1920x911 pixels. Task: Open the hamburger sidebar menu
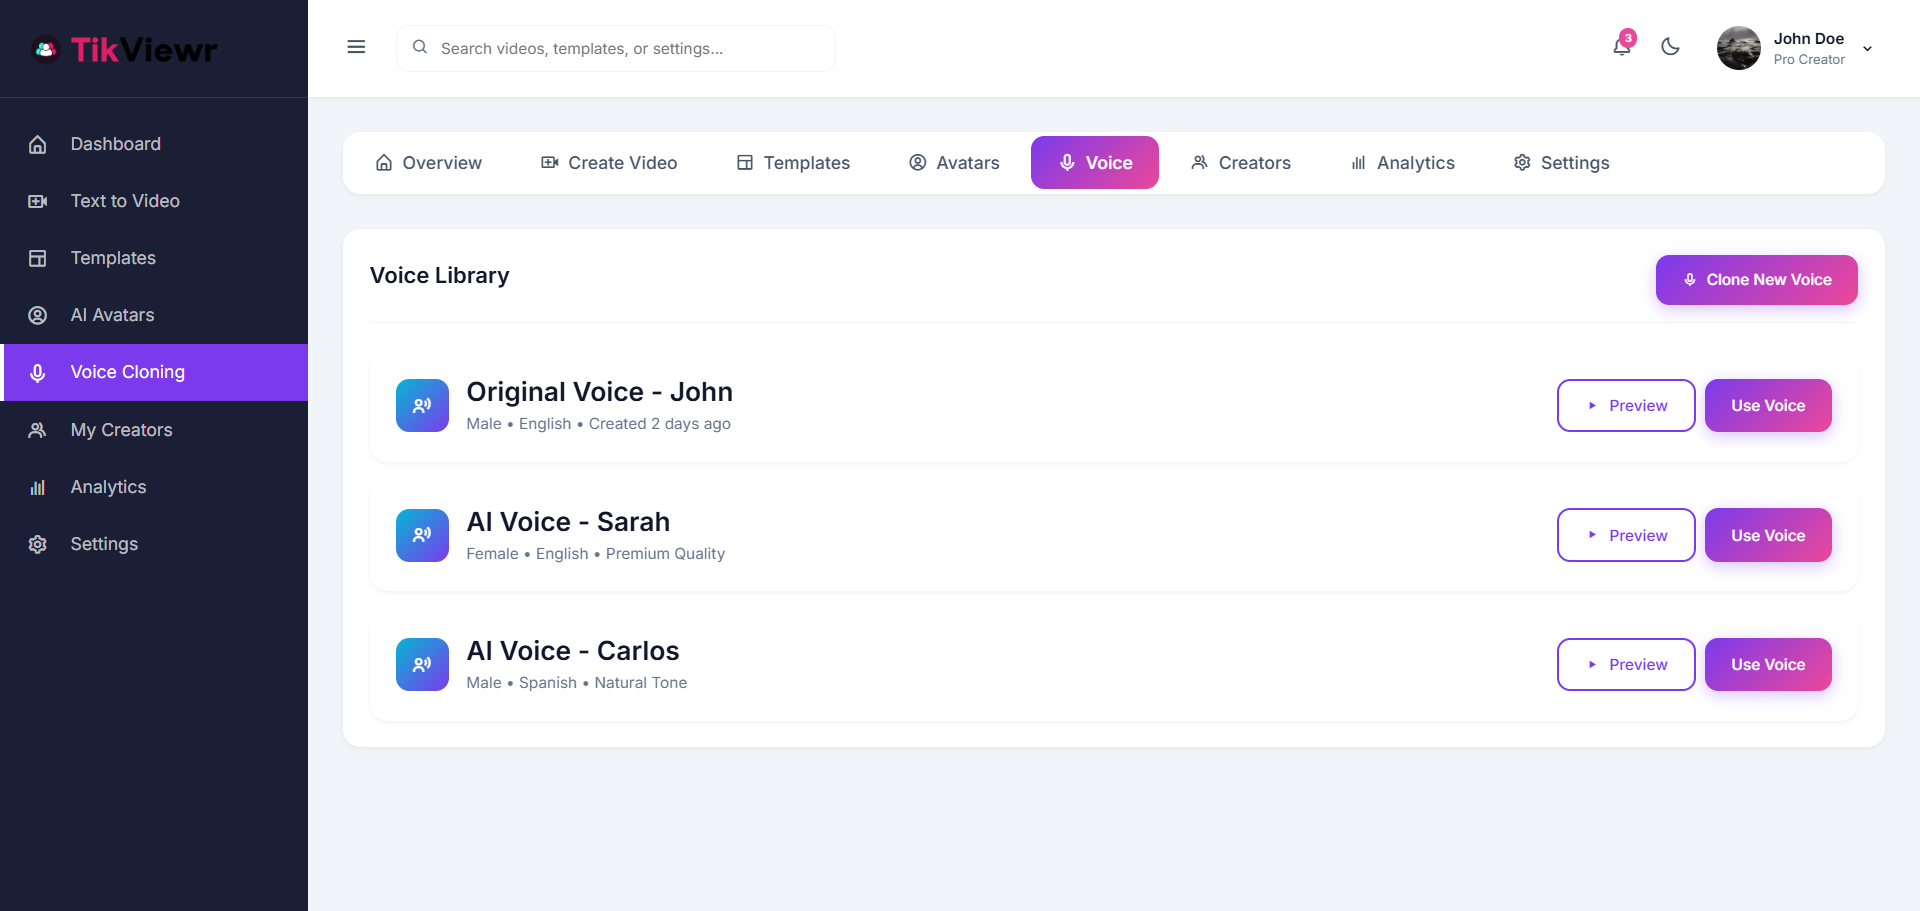[356, 47]
